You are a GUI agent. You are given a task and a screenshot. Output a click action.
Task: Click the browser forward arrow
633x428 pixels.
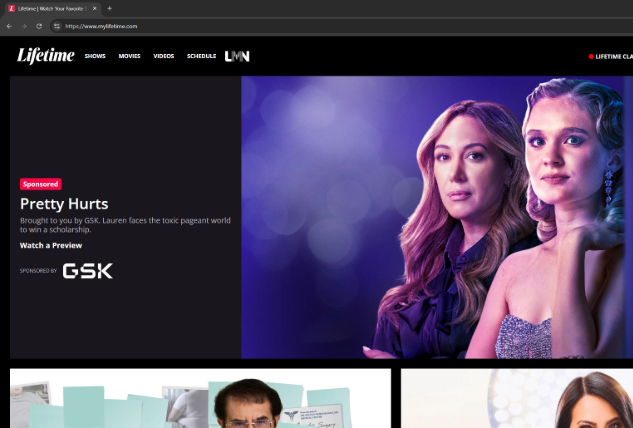[x=24, y=26]
